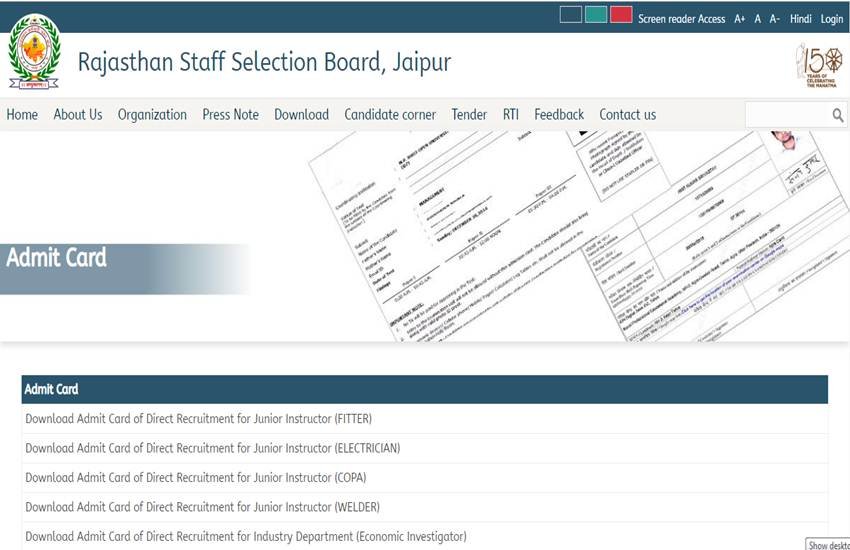The height and width of the screenshot is (550, 850).
Task: Click the Admit Card table header
Action: coord(424,389)
